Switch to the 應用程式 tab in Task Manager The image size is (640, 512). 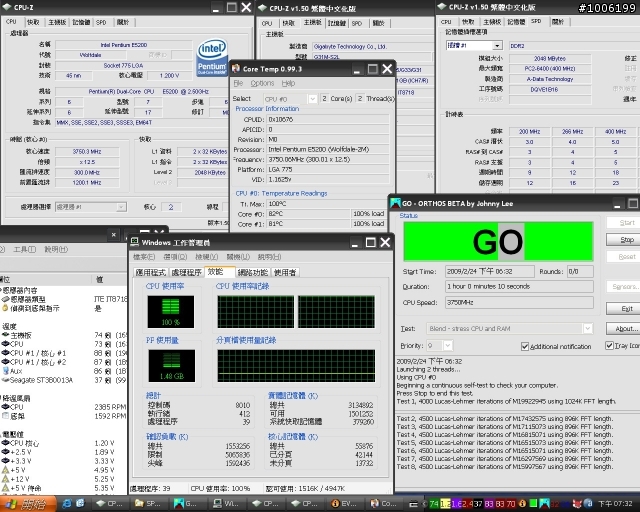pyautogui.click(x=151, y=272)
